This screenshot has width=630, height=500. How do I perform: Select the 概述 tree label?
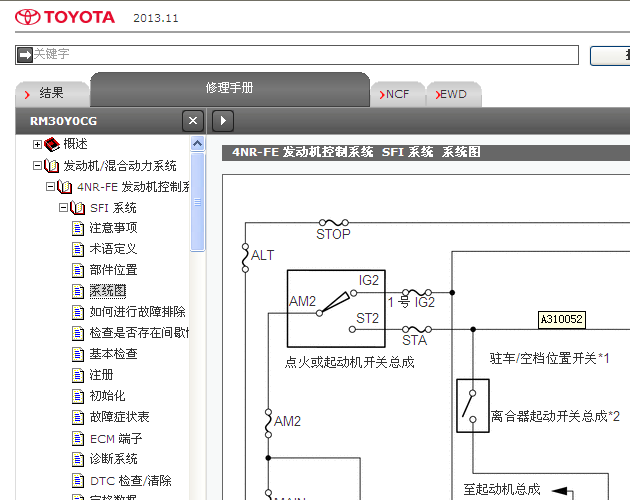[75, 144]
